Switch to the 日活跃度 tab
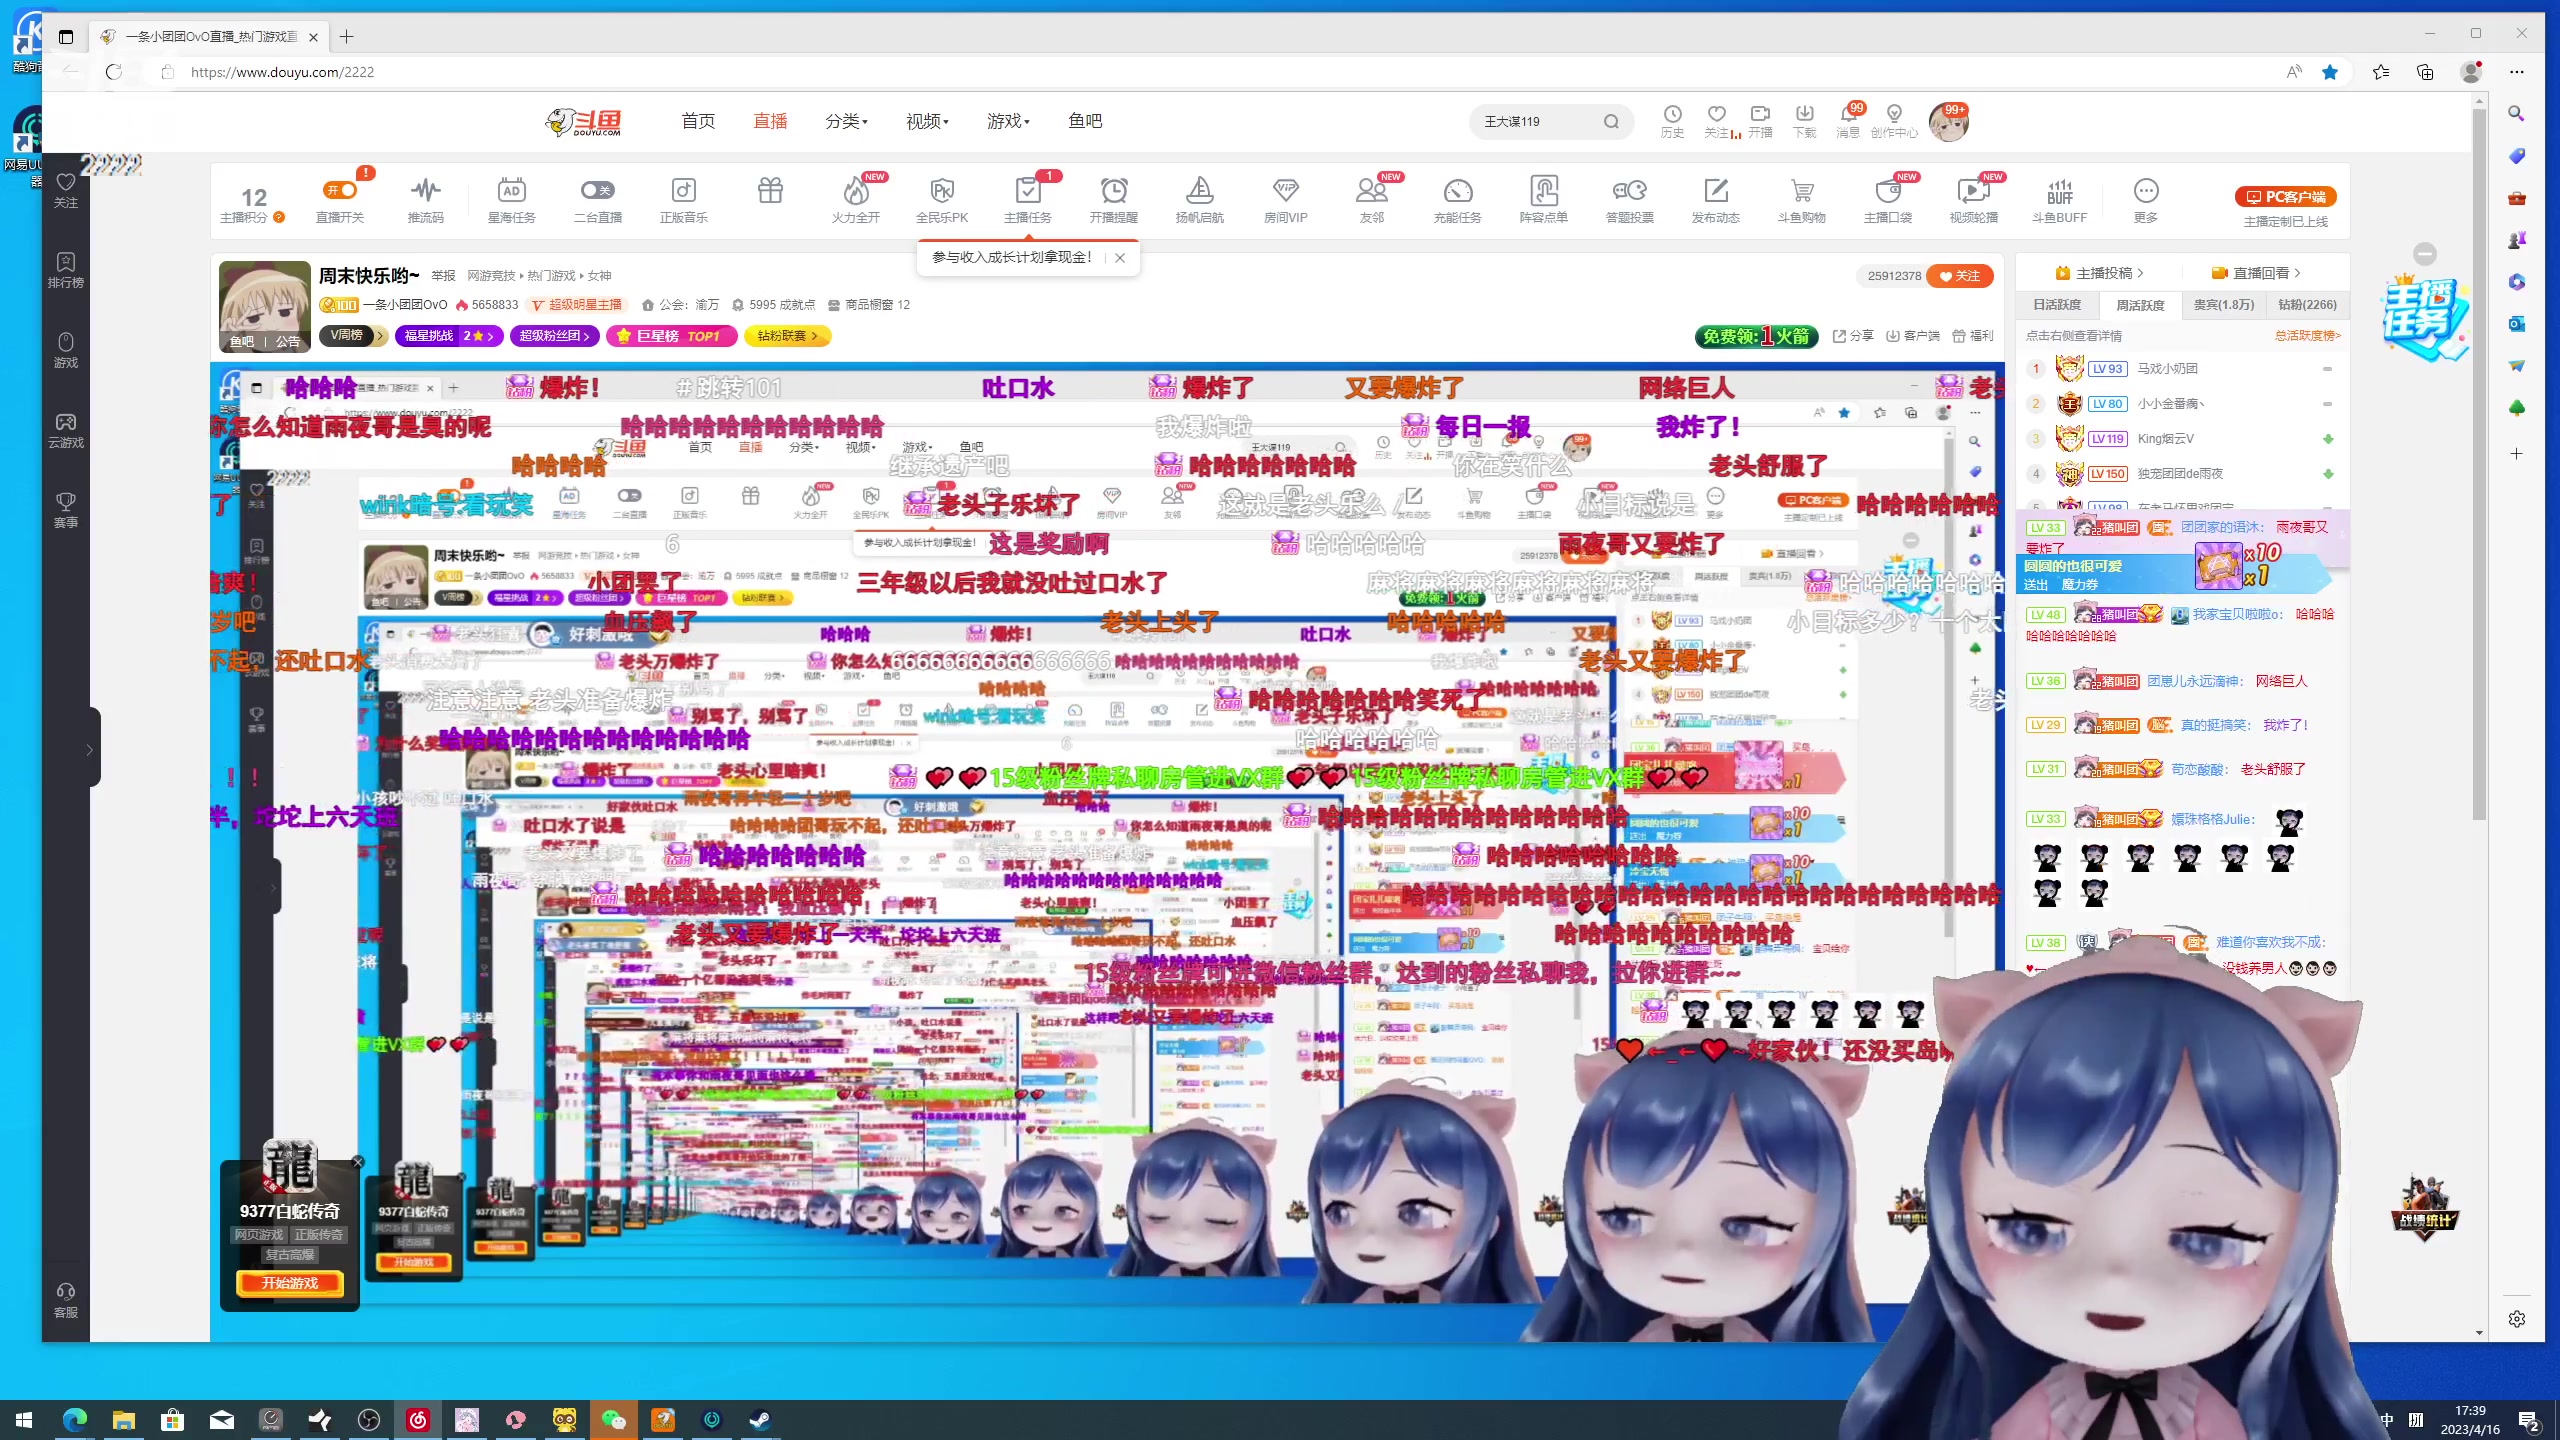The height and width of the screenshot is (1440, 2560). point(2057,305)
